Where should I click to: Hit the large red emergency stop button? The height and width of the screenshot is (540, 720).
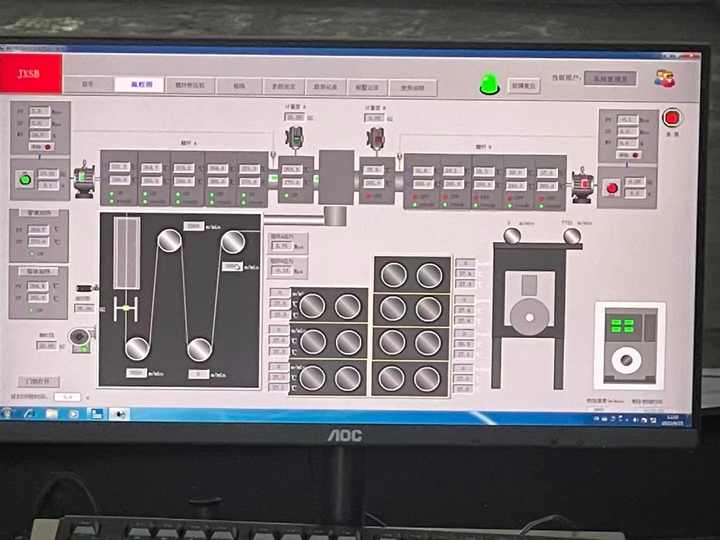672,118
